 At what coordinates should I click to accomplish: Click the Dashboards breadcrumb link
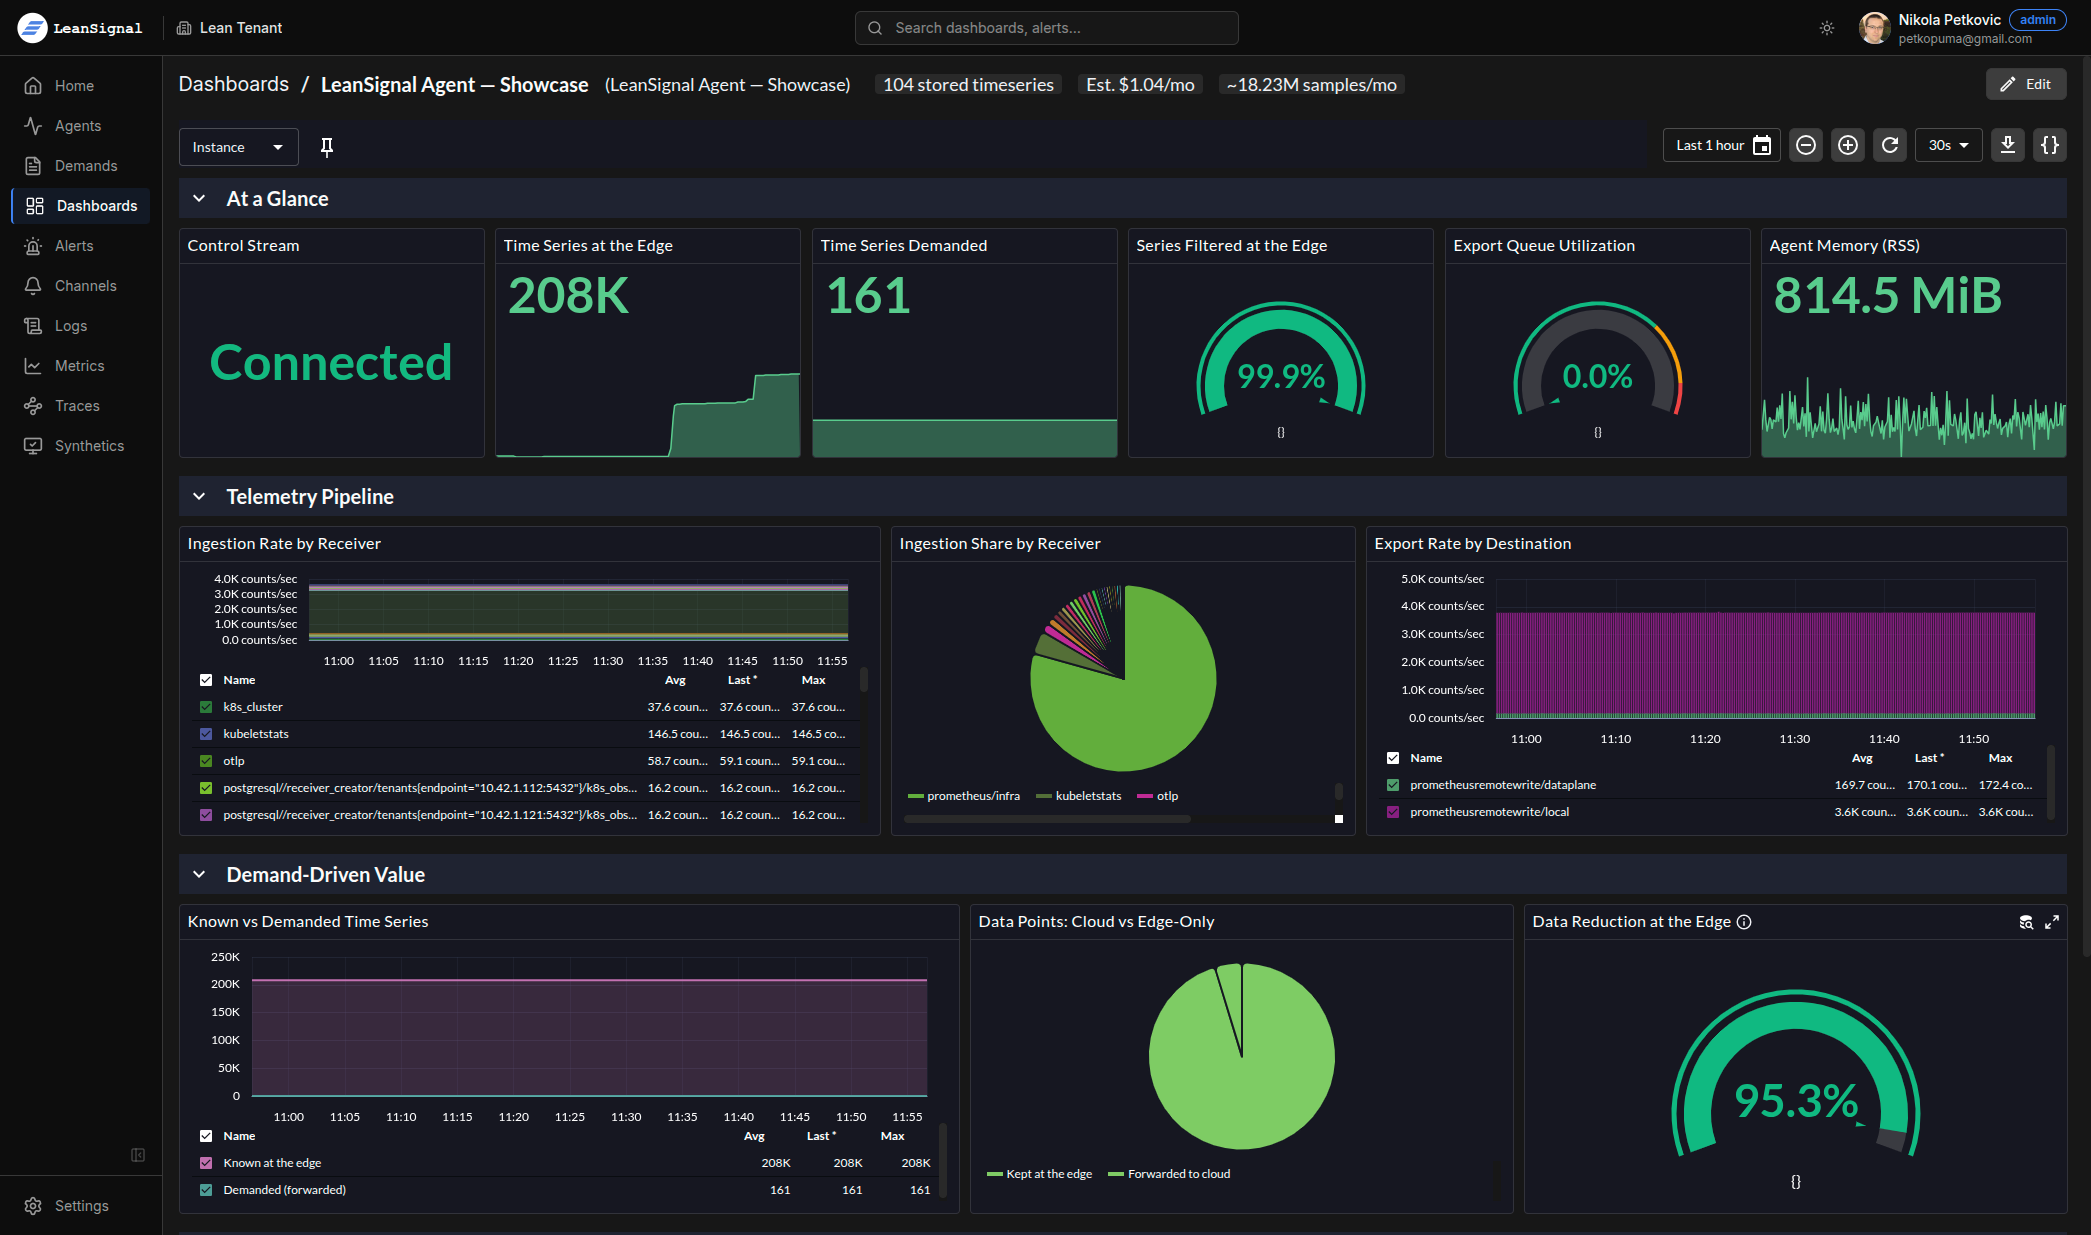[233, 85]
